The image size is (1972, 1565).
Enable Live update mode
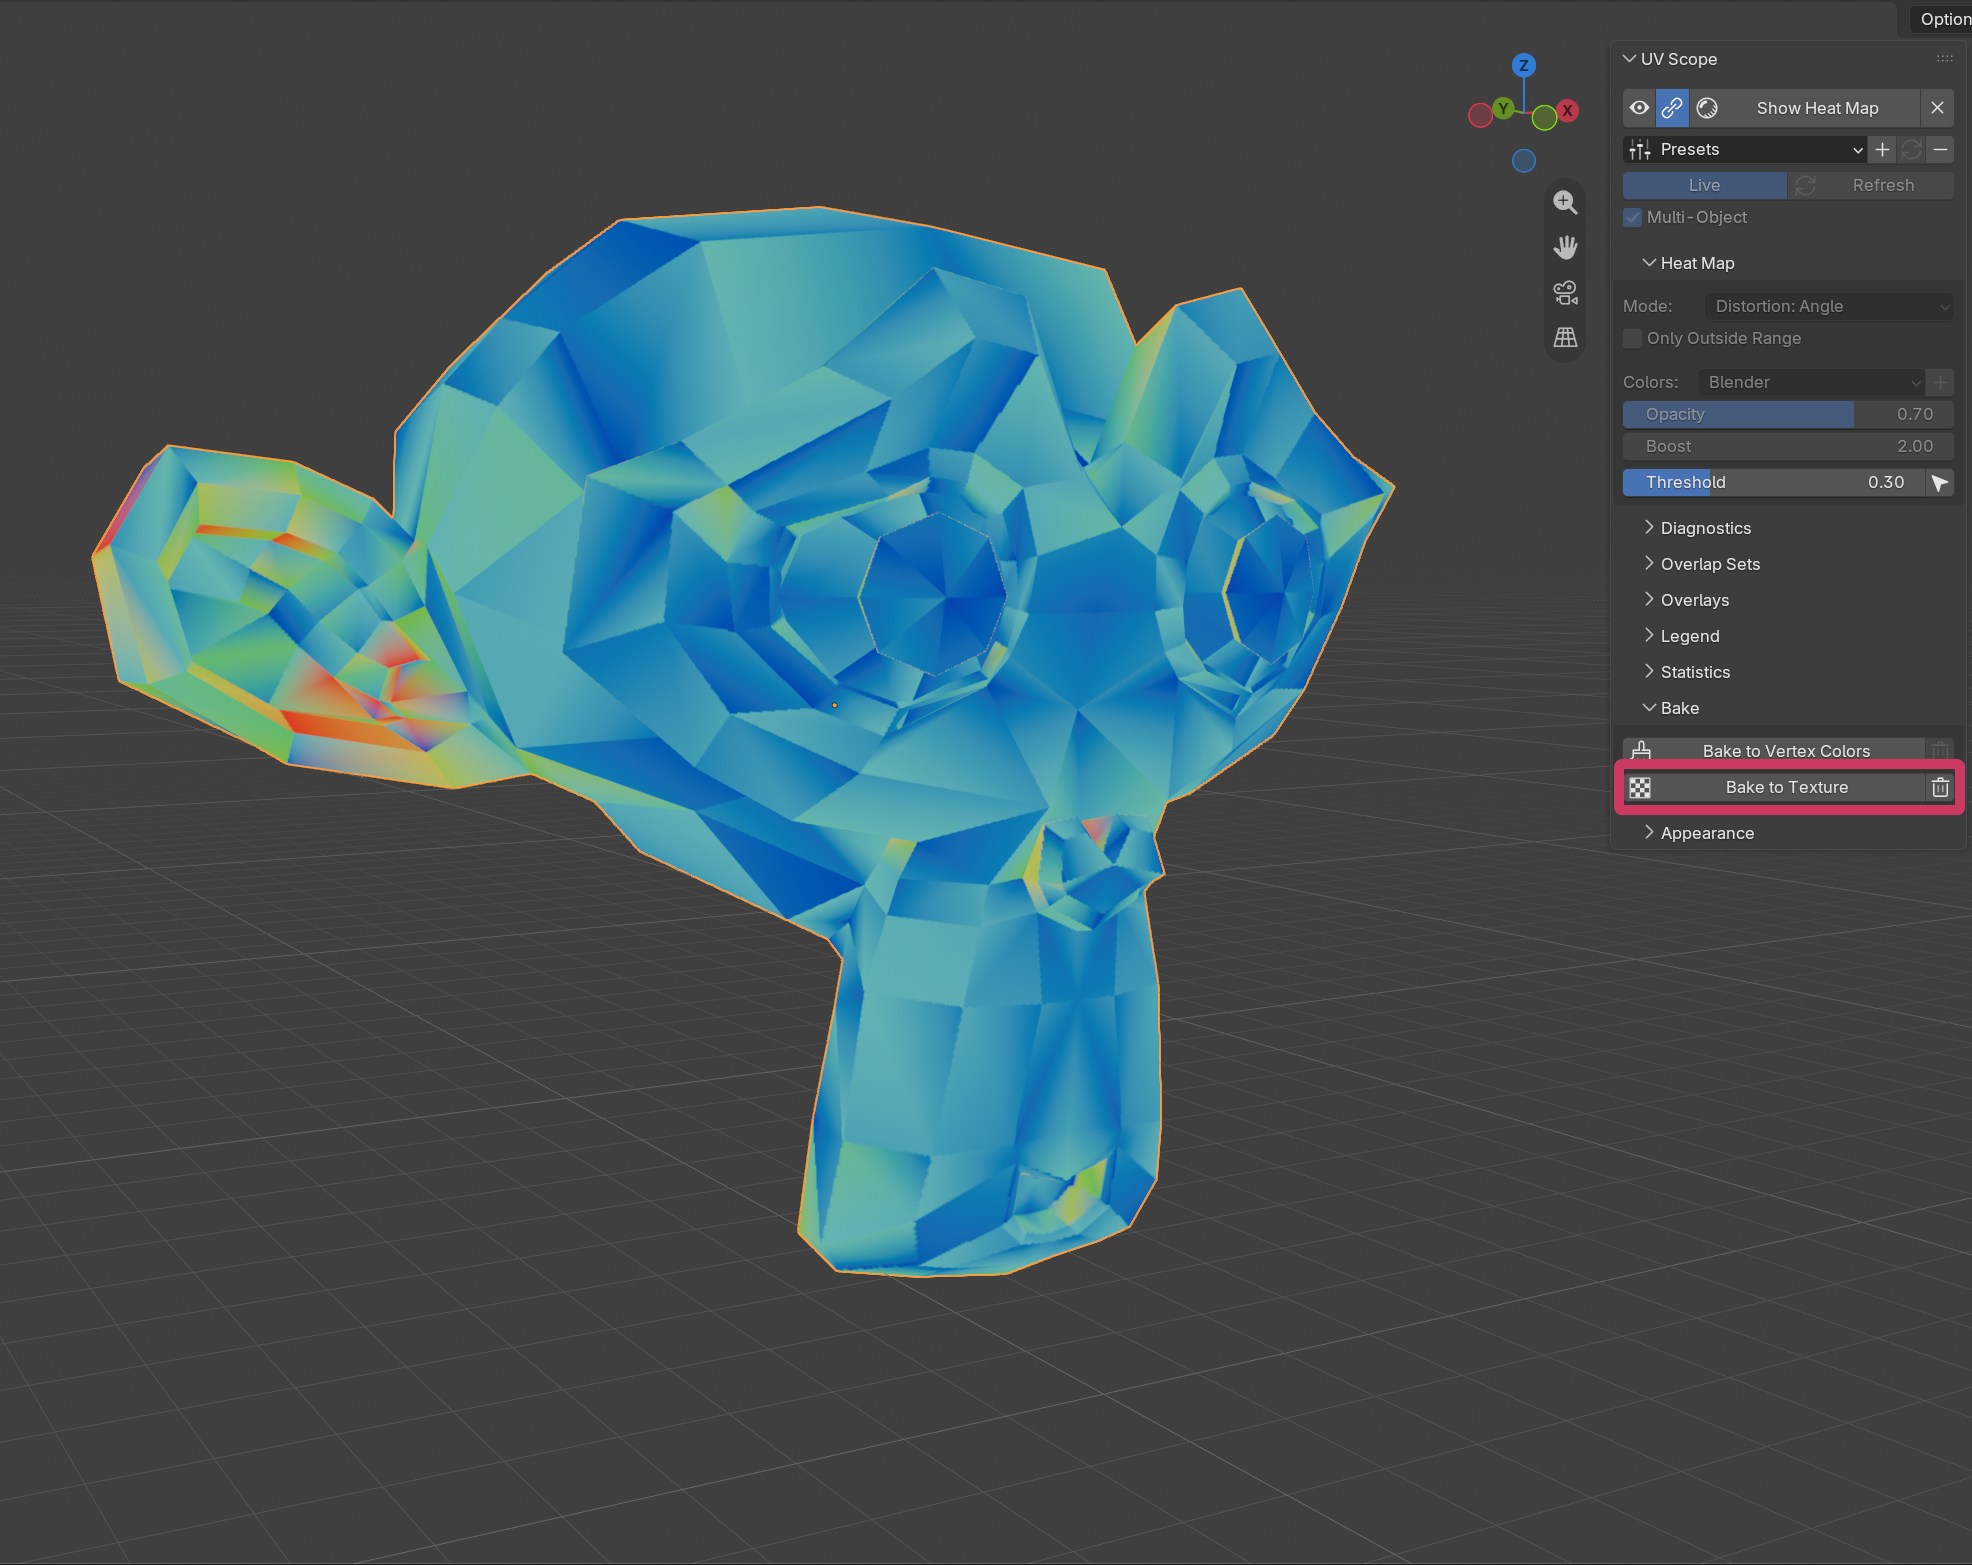click(1704, 185)
